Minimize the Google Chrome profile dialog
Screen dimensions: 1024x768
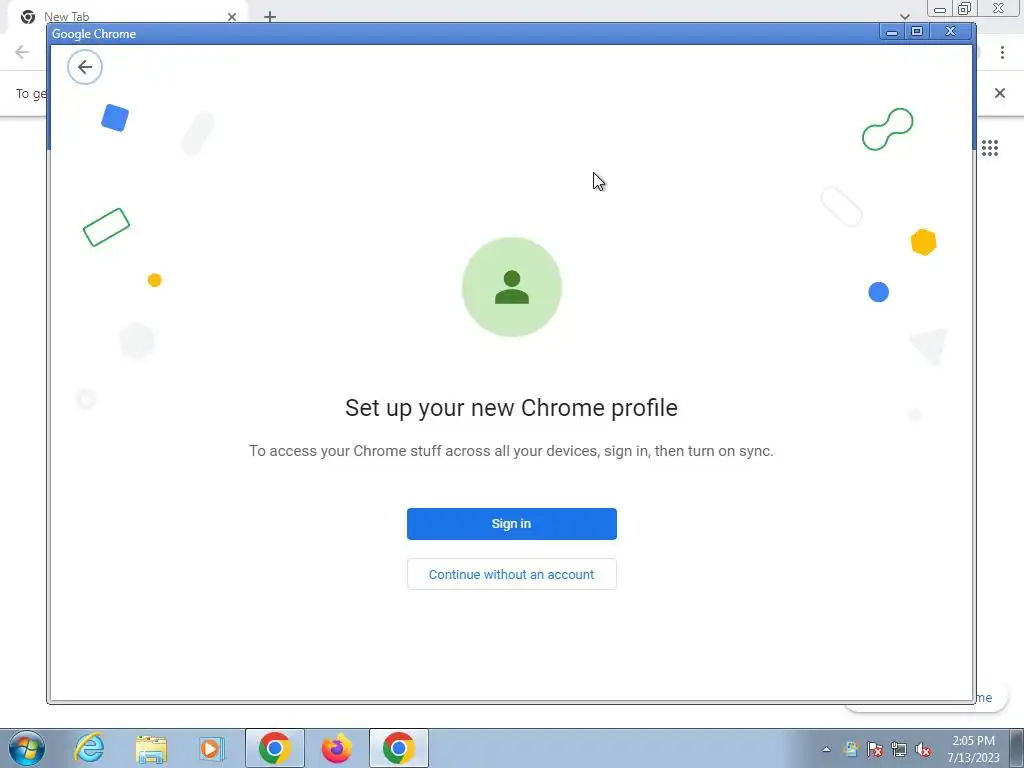coord(891,32)
